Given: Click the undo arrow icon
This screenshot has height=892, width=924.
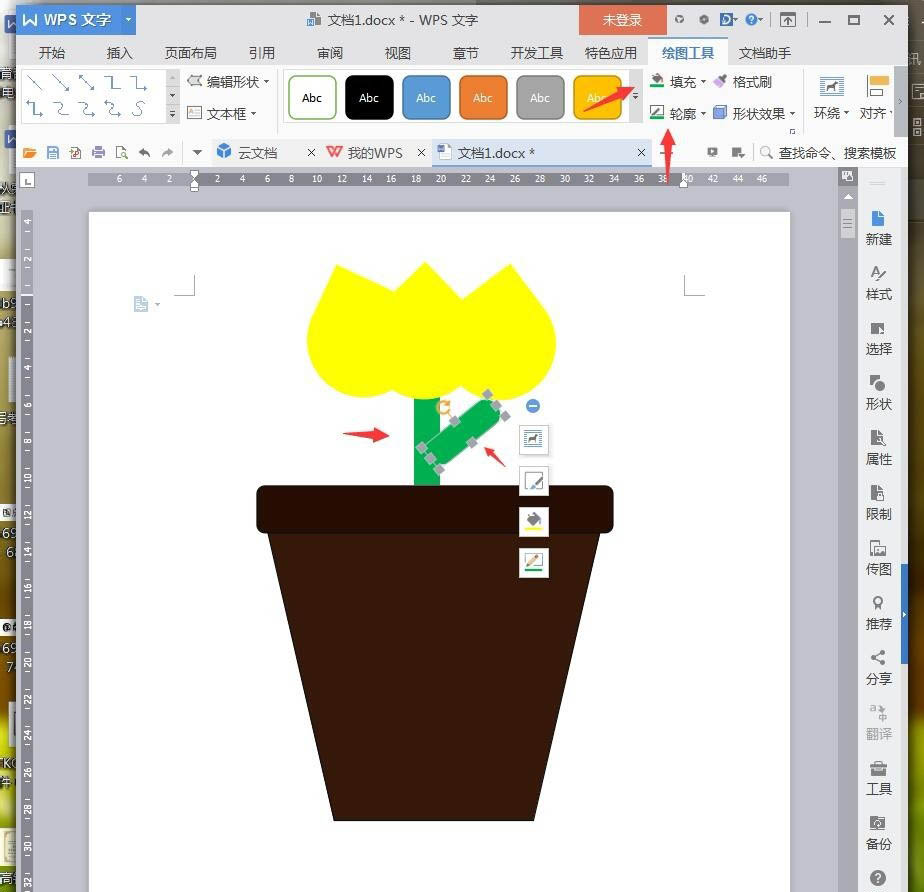Looking at the screenshot, I should tap(144, 153).
